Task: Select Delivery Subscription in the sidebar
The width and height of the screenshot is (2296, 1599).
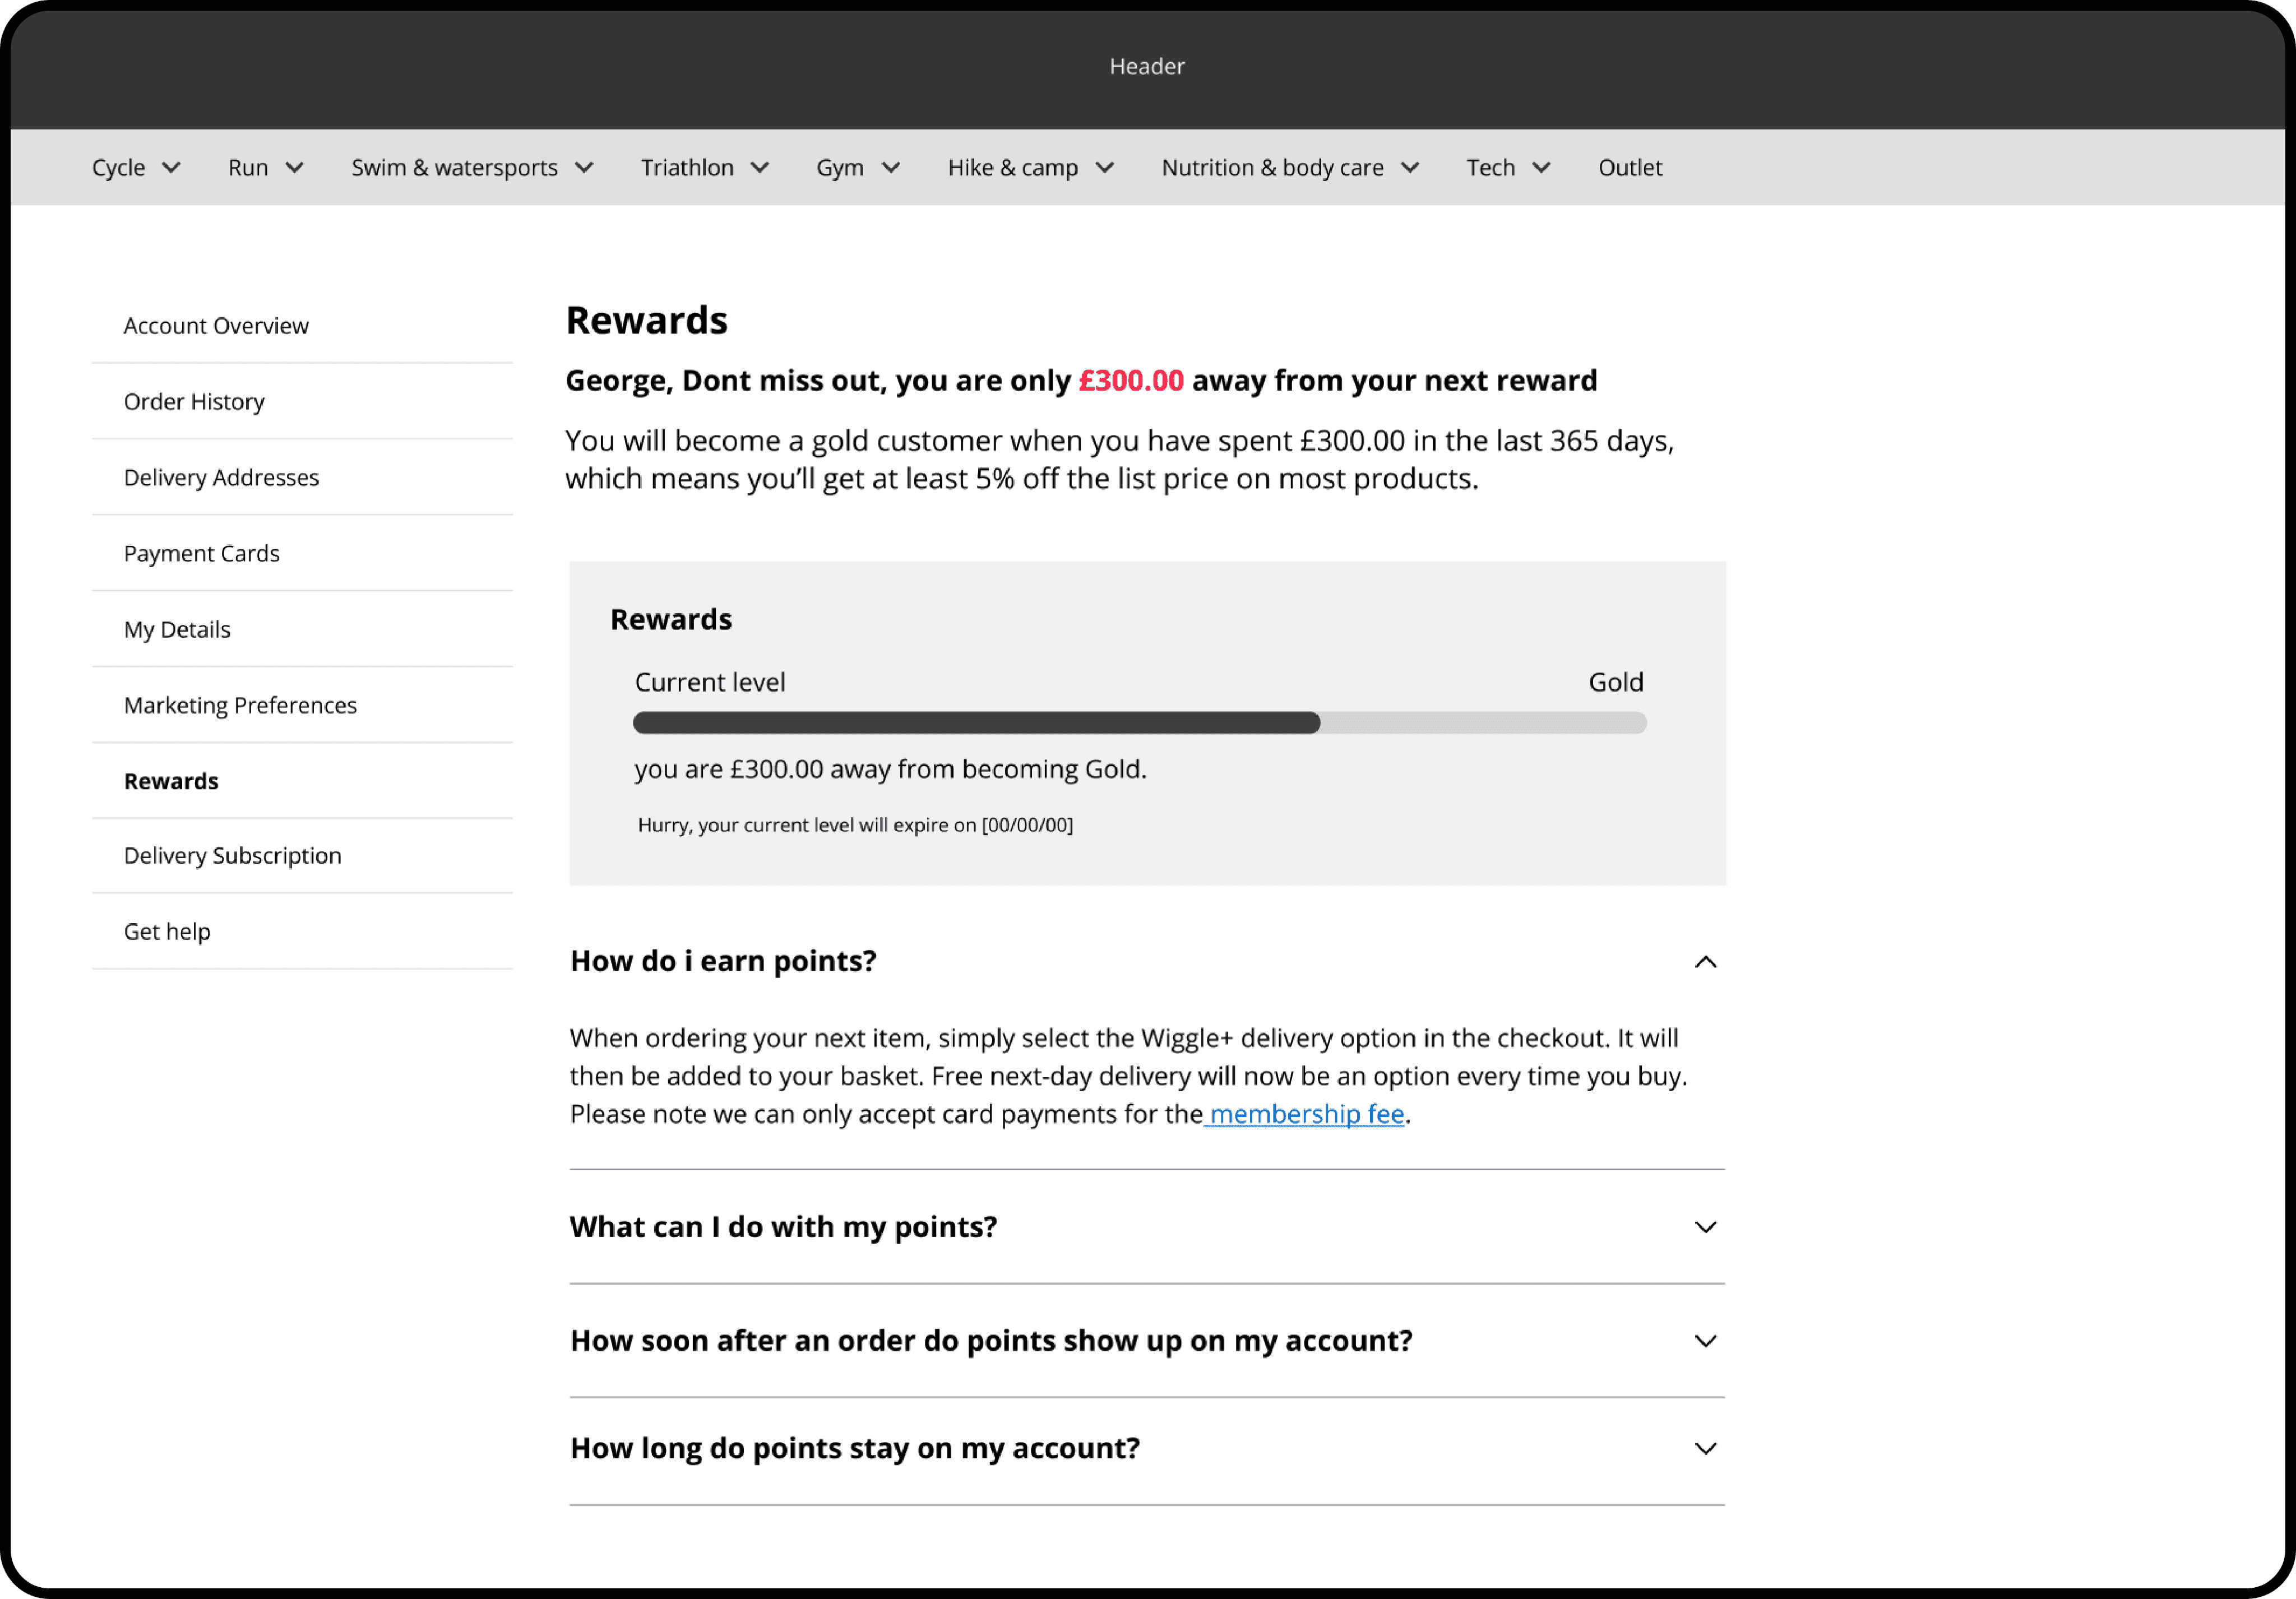Action: pos(232,856)
